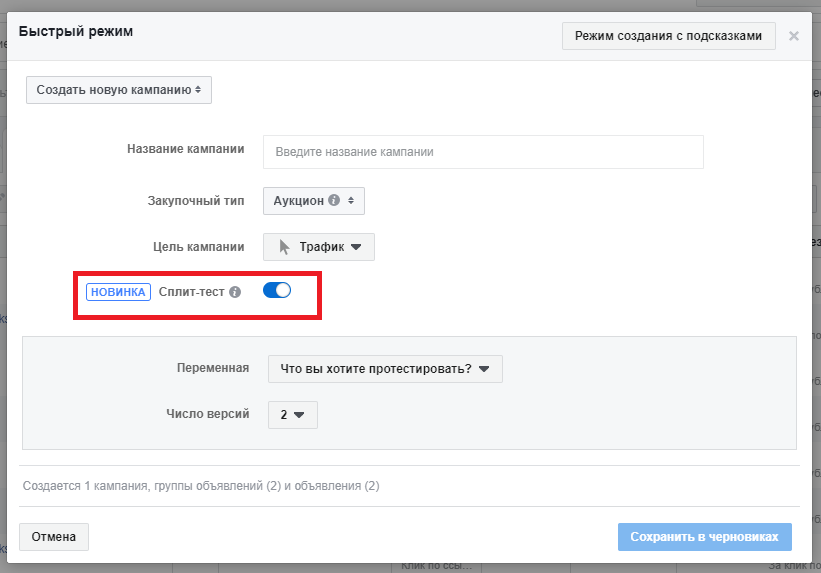The height and width of the screenshot is (573, 821).
Task: Open the Создать новую кампанию dropdown
Action: point(119,89)
